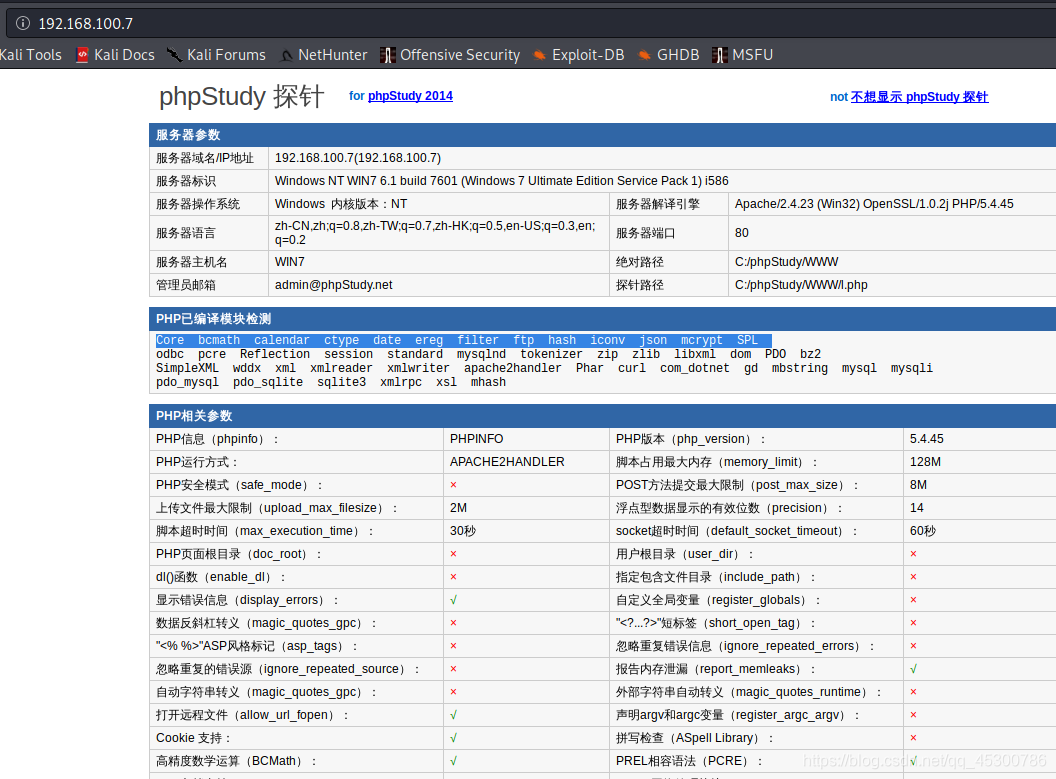The image size is (1056, 779).
Task: Click the probe path C:/phpStudy/WWW/l.php
Action: click(x=801, y=284)
